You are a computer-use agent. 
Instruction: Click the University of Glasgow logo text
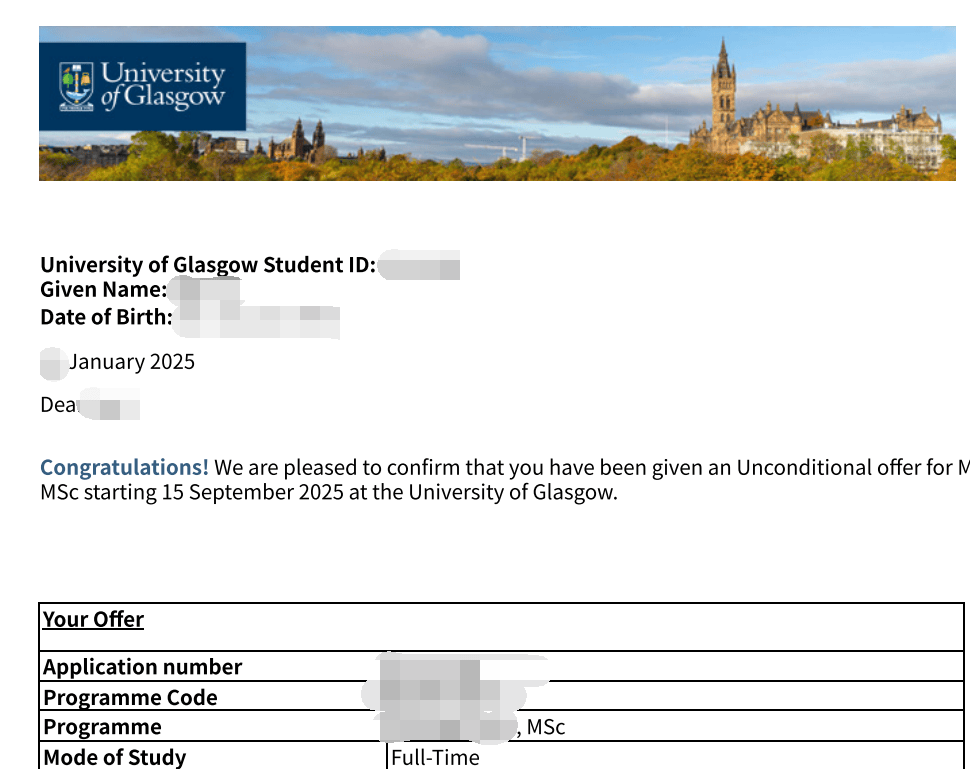click(162, 85)
